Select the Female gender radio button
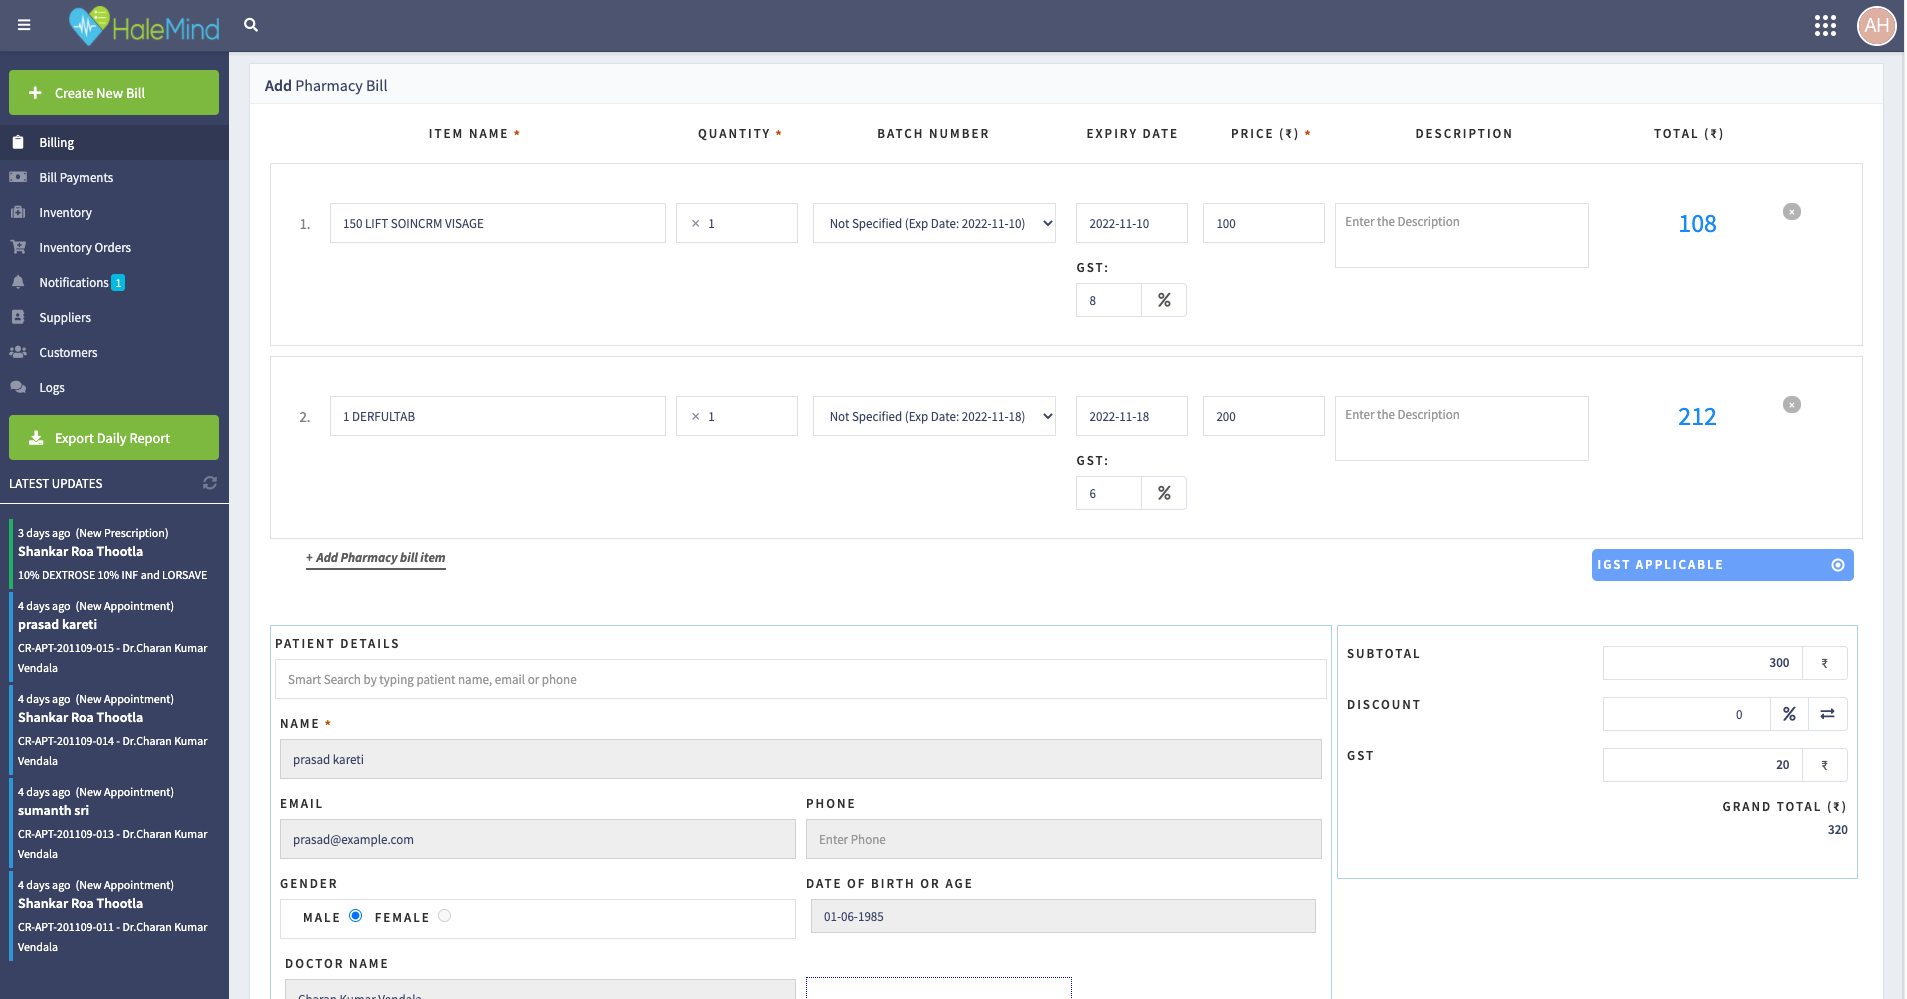Screen dimensions: 1907x999 click(x=444, y=916)
